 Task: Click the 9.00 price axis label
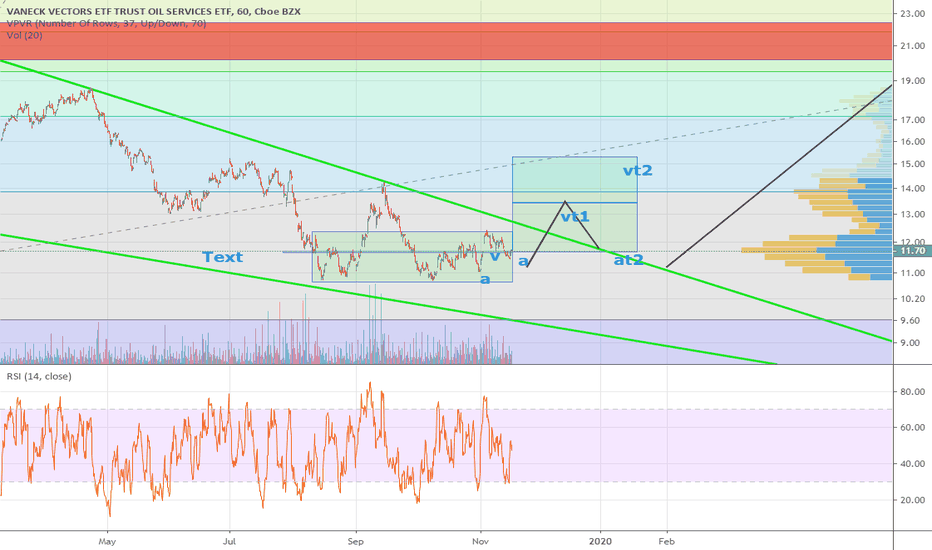click(909, 343)
